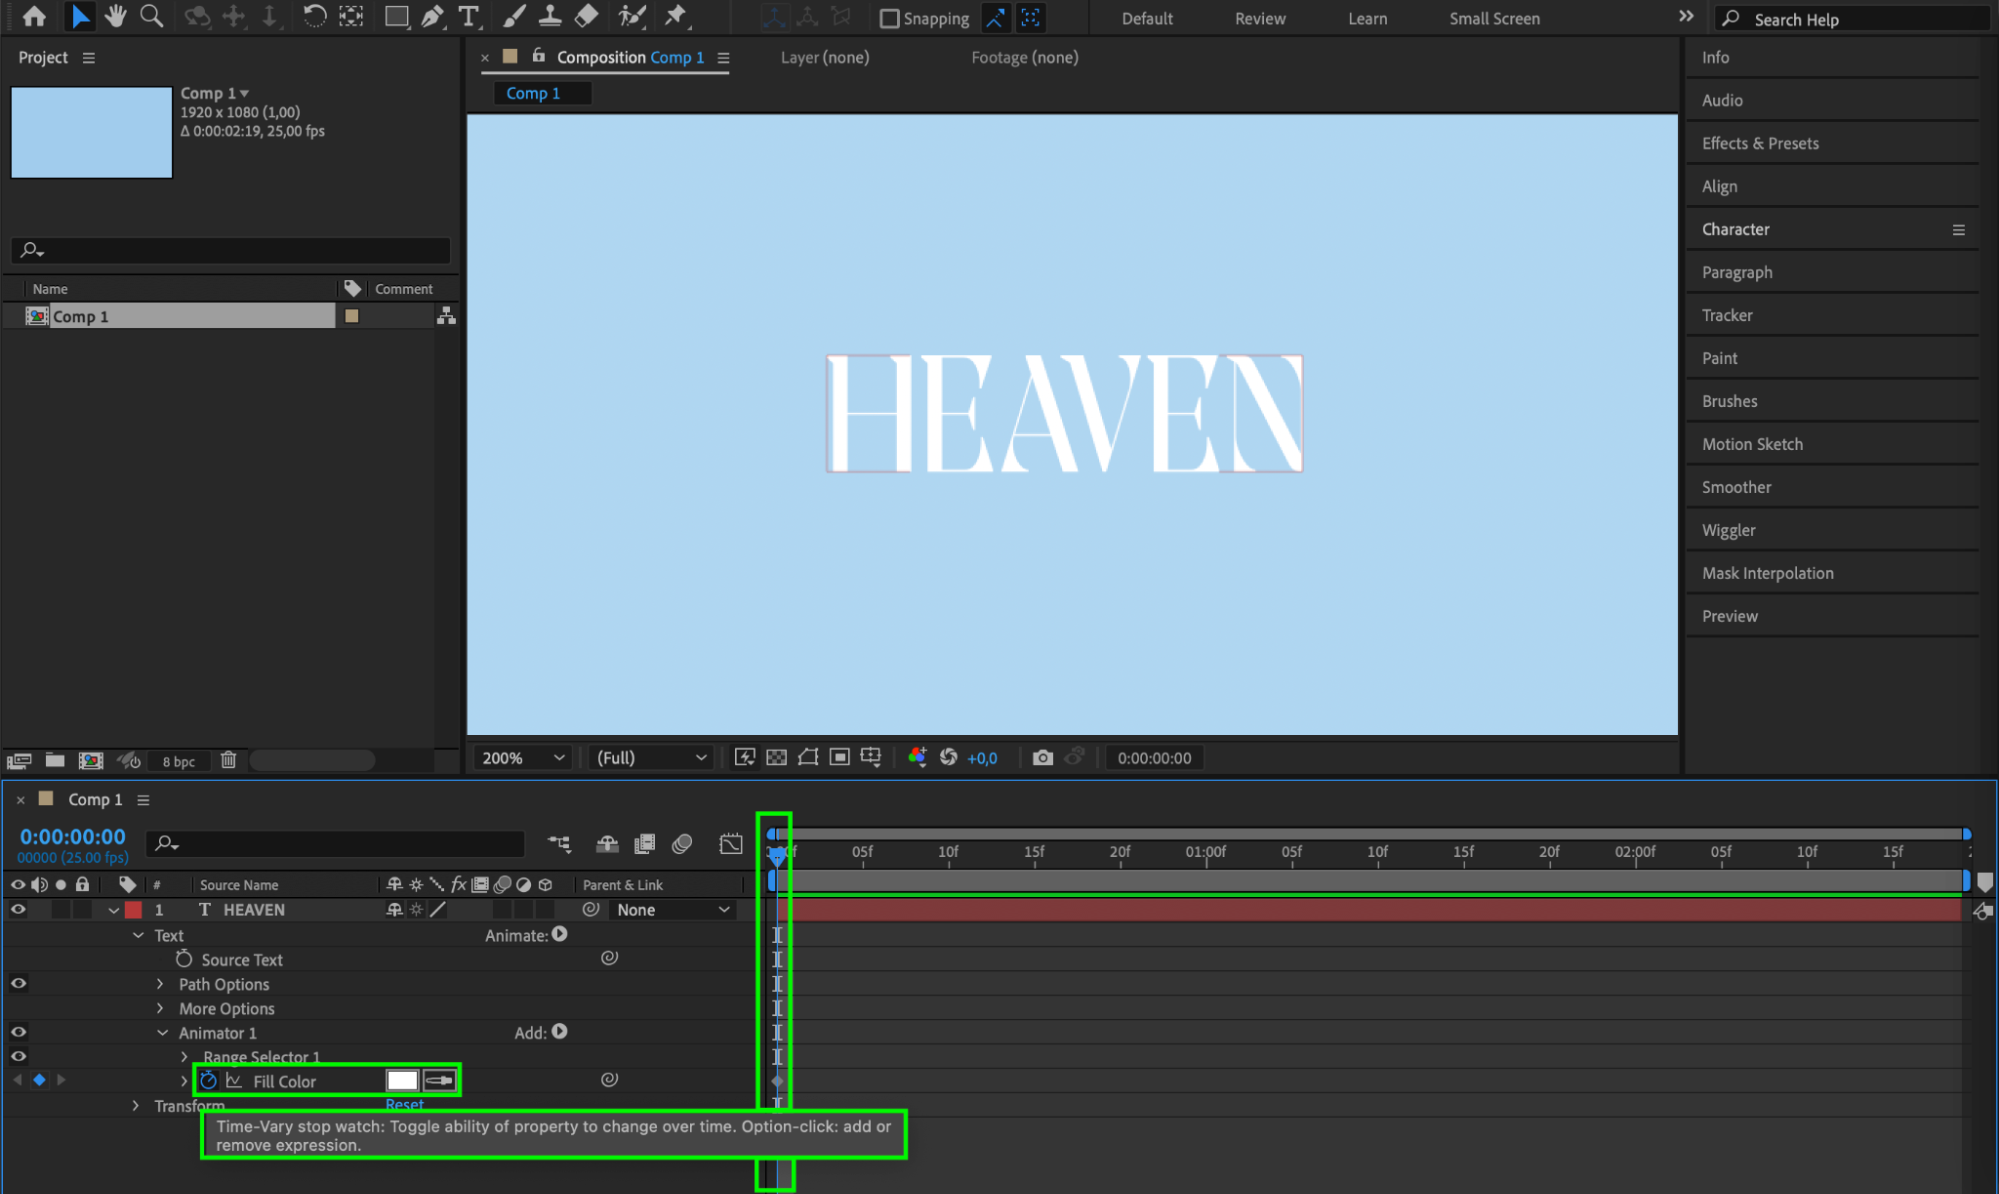The image size is (1999, 1194).
Task: Select the Puppet Pin tool
Action: coord(676,16)
